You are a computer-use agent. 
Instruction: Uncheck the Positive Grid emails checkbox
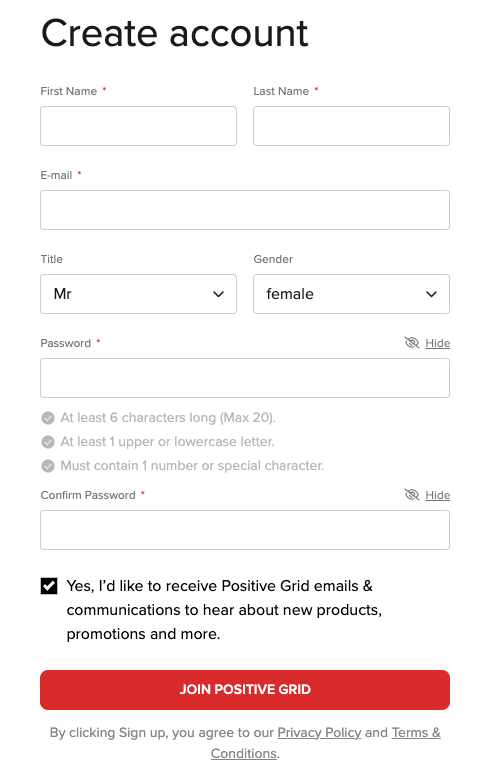coord(49,586)
